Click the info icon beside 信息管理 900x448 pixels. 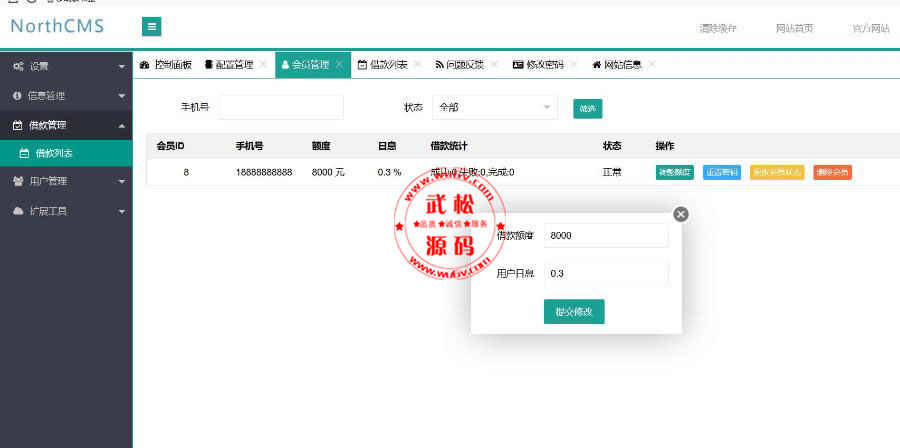point(17,96)
